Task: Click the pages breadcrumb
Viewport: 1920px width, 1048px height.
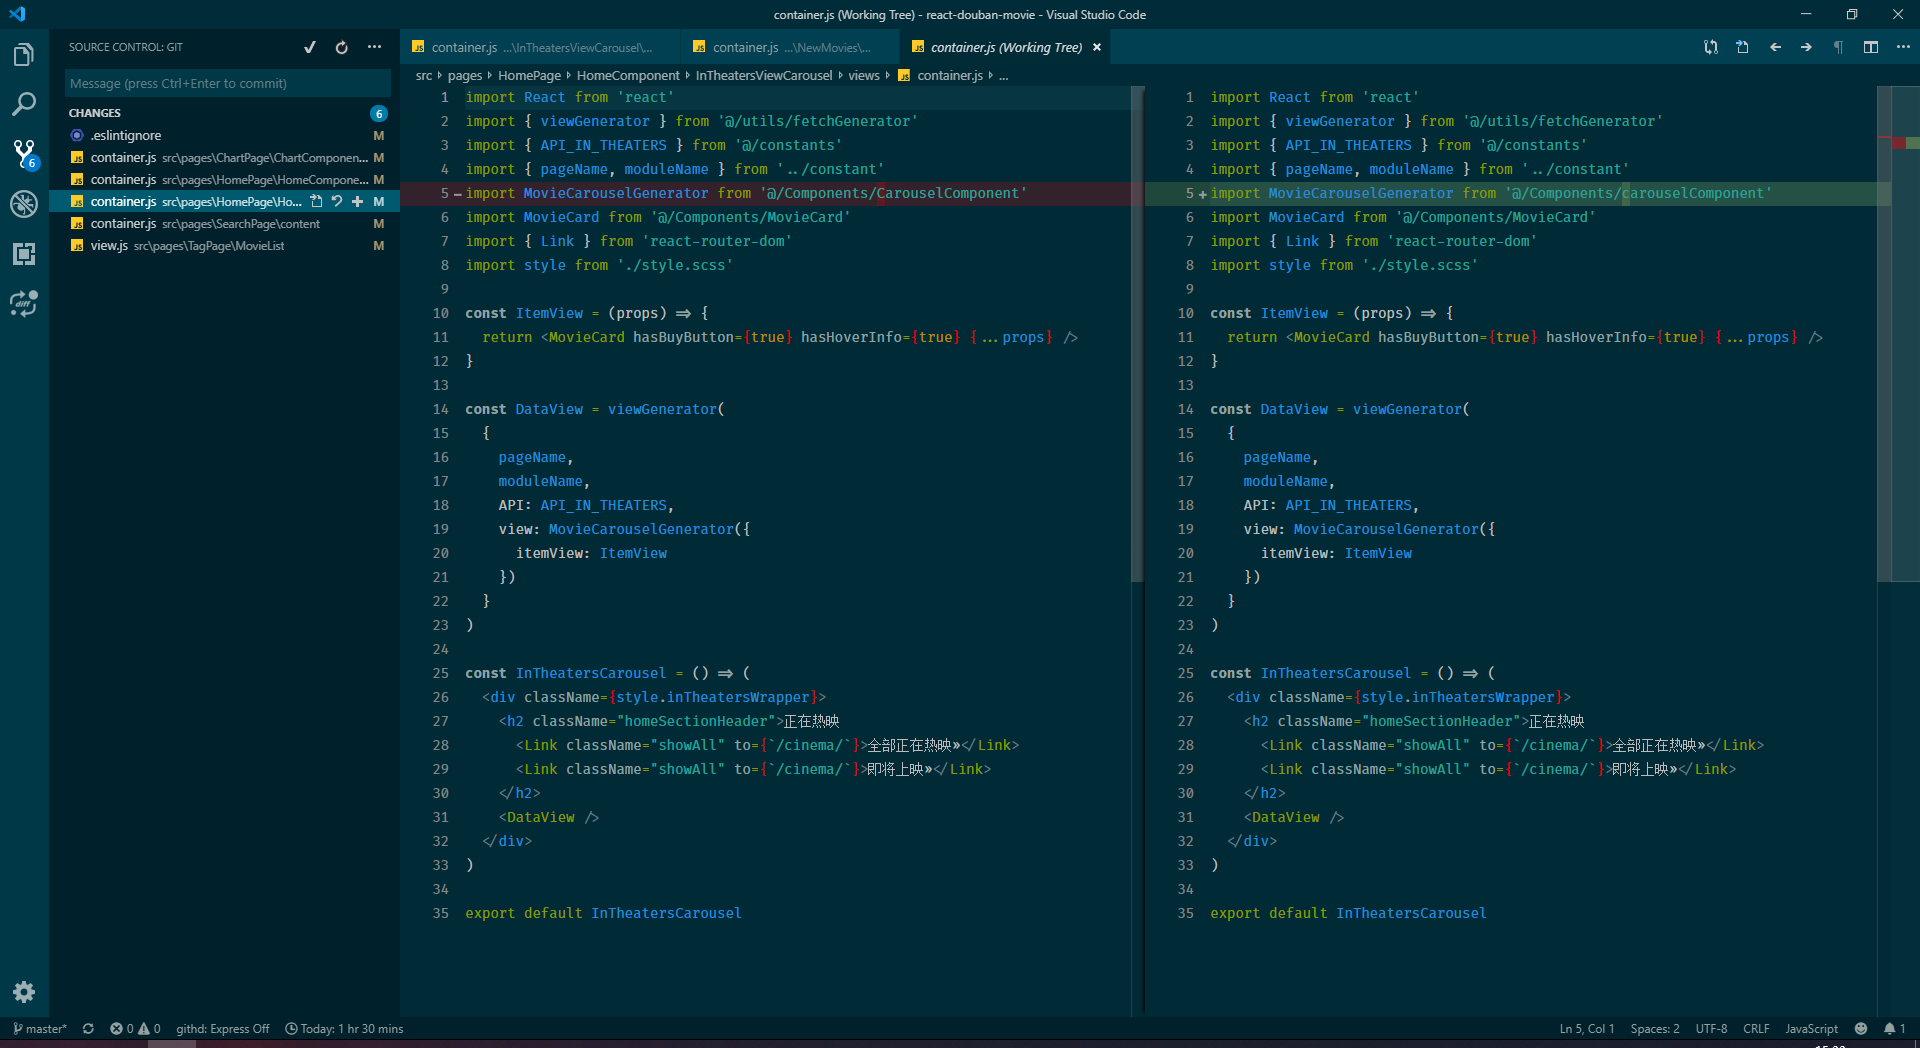Action: (465, 75)
